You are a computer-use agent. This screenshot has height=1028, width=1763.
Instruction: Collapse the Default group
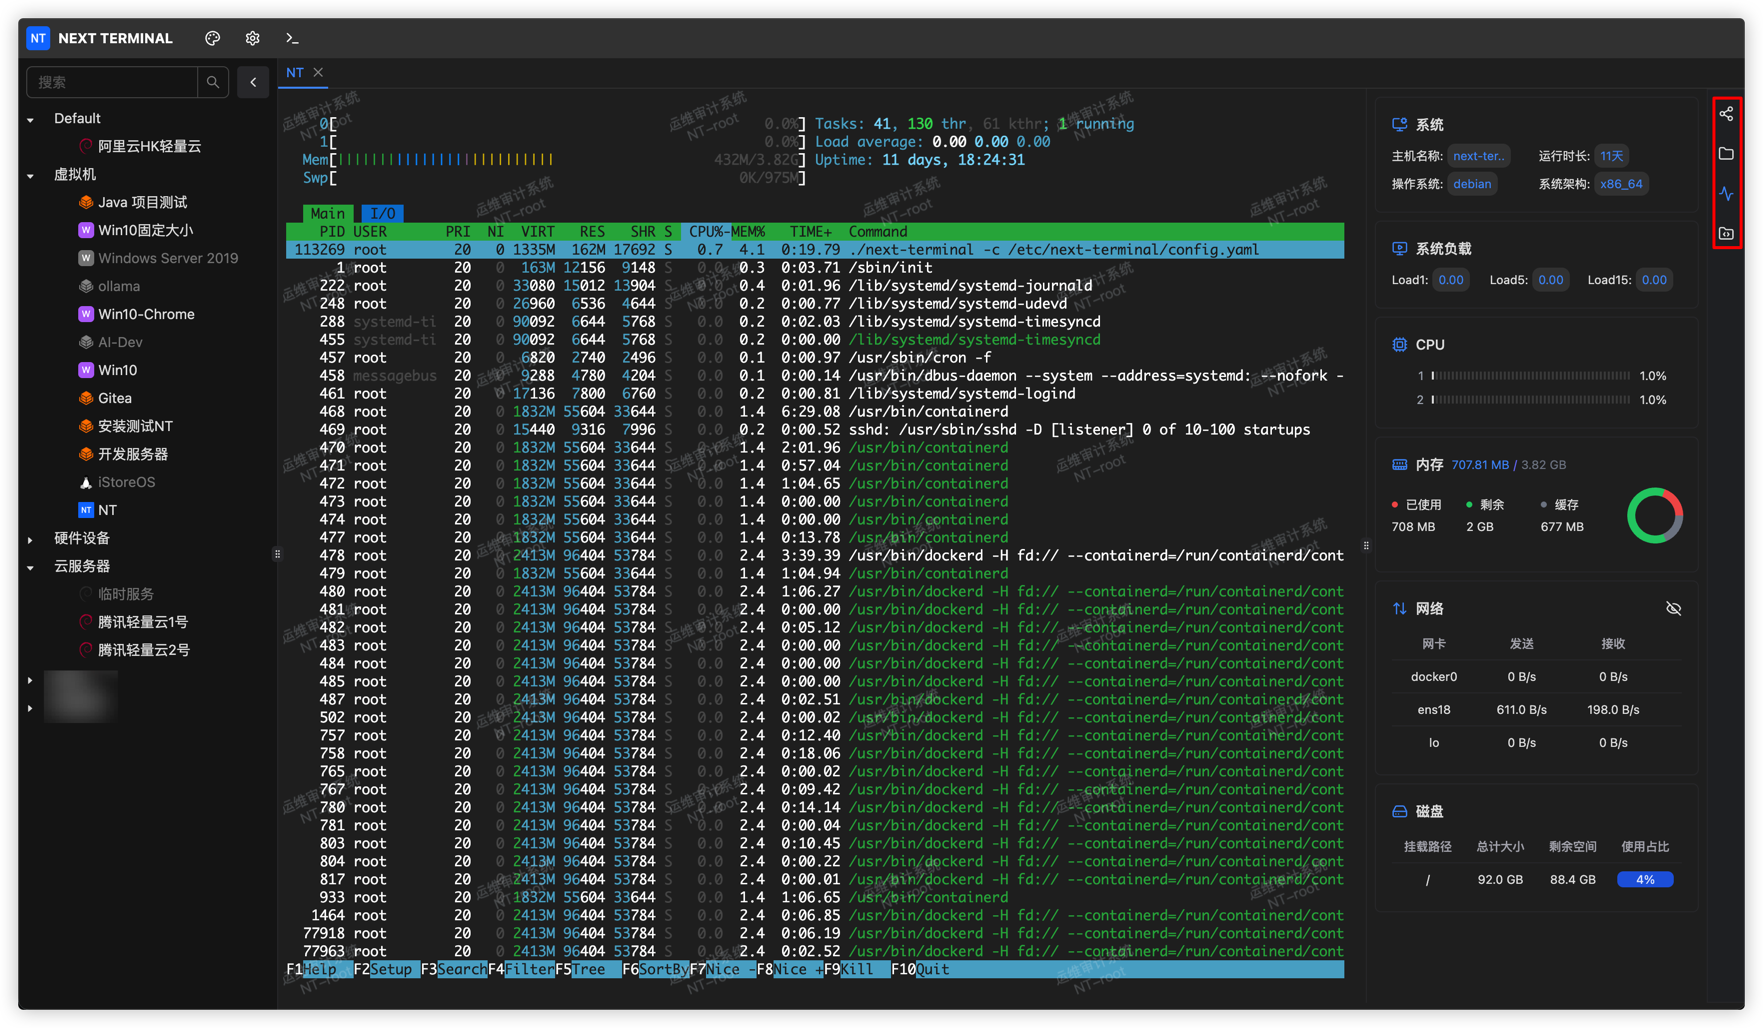[31, 119]
